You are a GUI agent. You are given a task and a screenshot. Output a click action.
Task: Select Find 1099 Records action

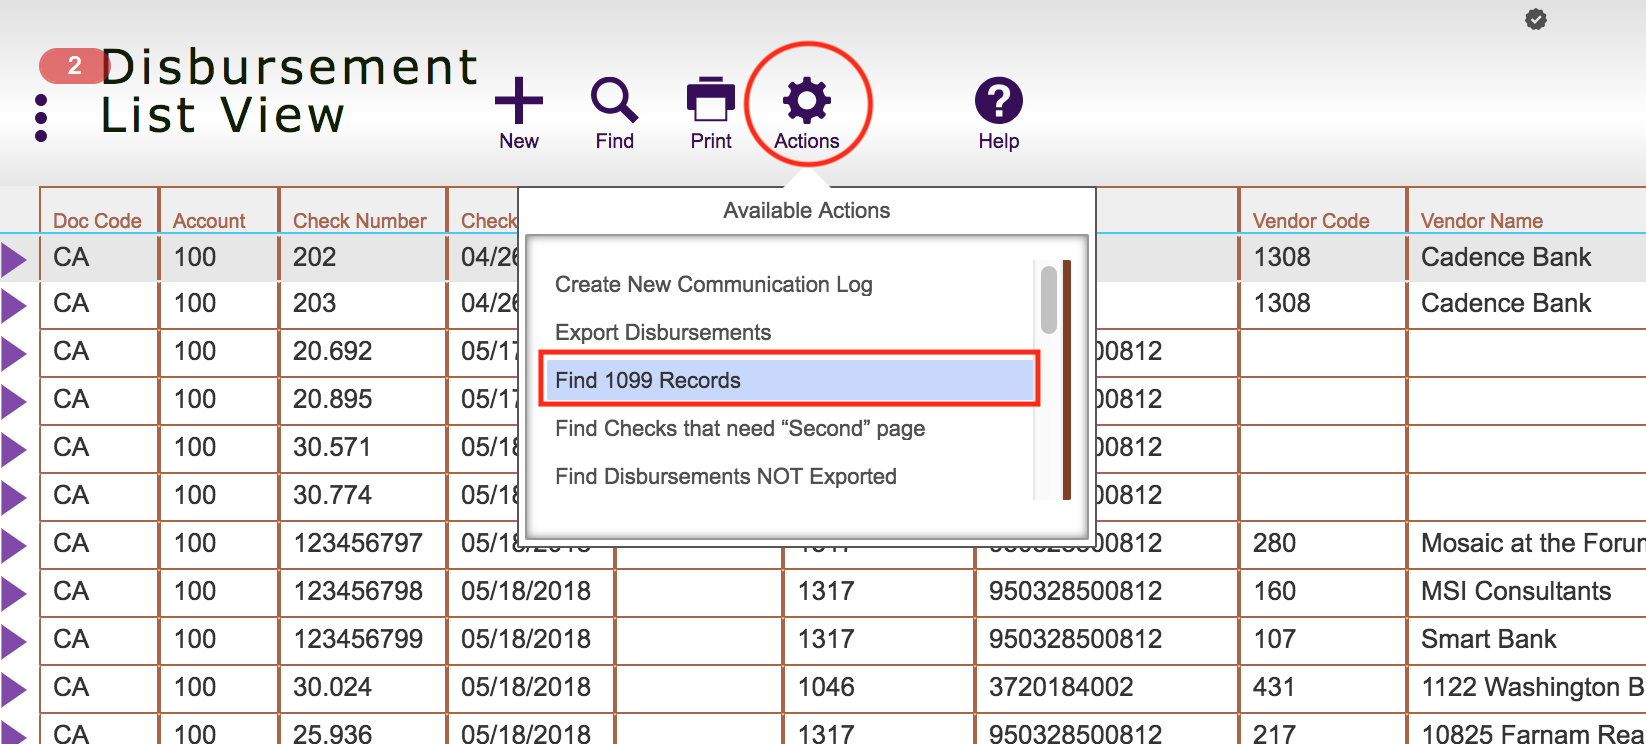(789, 380)
